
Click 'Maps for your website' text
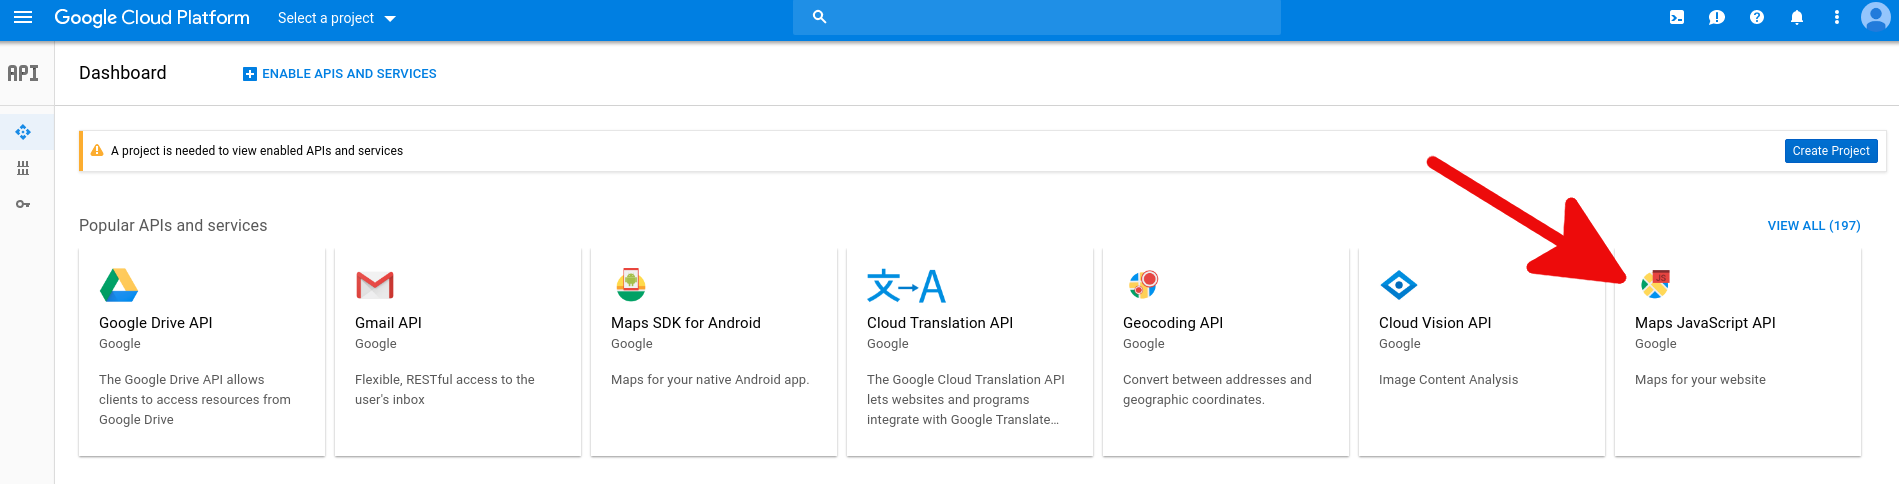[x=1700, y=380]
